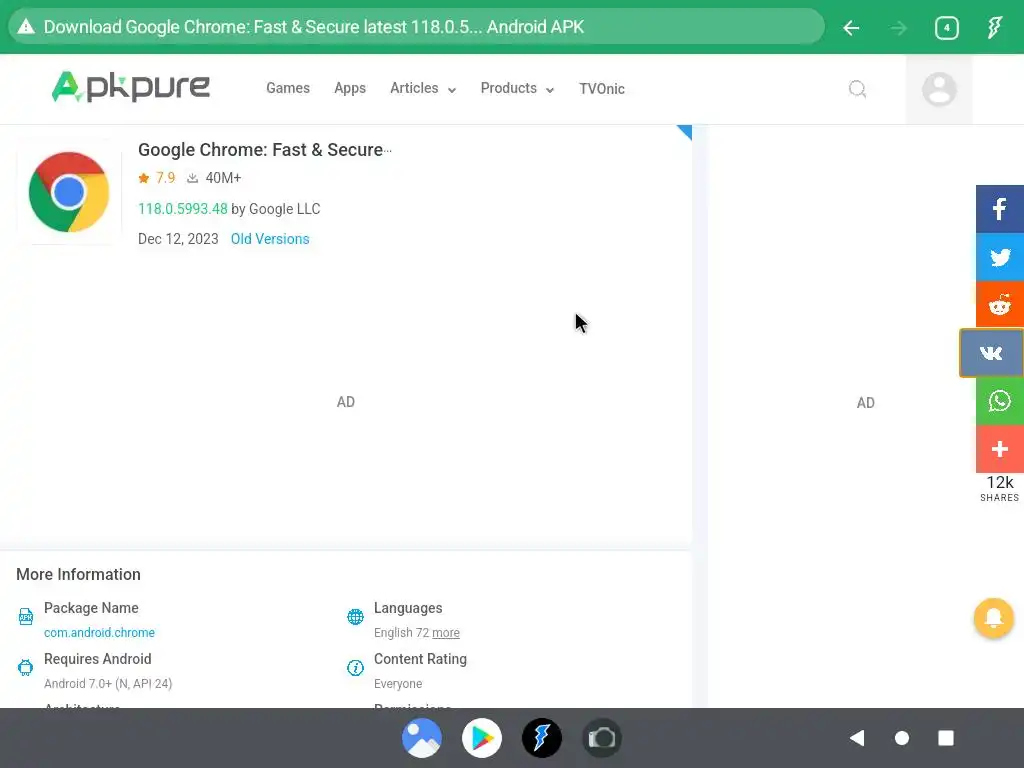Launch the Camera app from taskbar
The height and width of the screenshot is (768, 1024).
pos(601,738)
